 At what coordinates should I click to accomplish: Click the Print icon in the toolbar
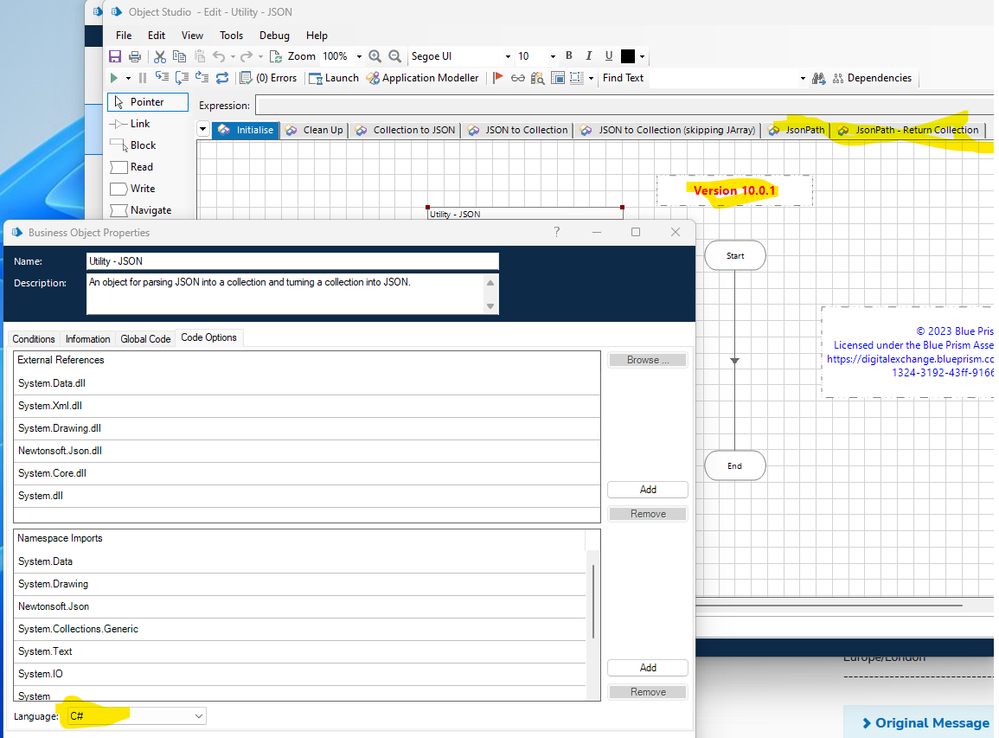[x=133, y=57]
